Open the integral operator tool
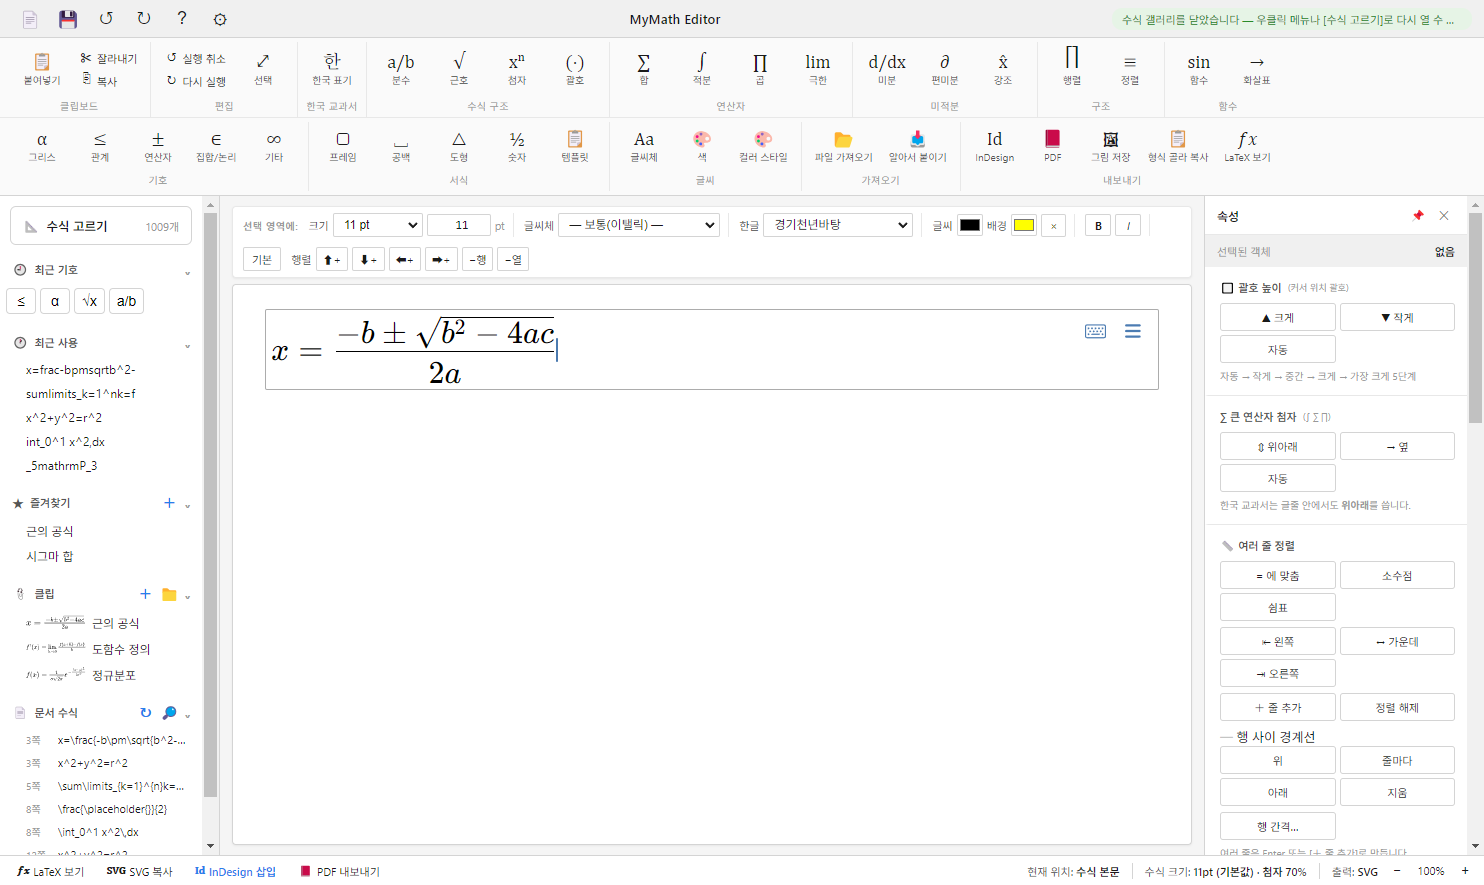Viewport: 1484px width, 885px height. click(x=702, y=69)
